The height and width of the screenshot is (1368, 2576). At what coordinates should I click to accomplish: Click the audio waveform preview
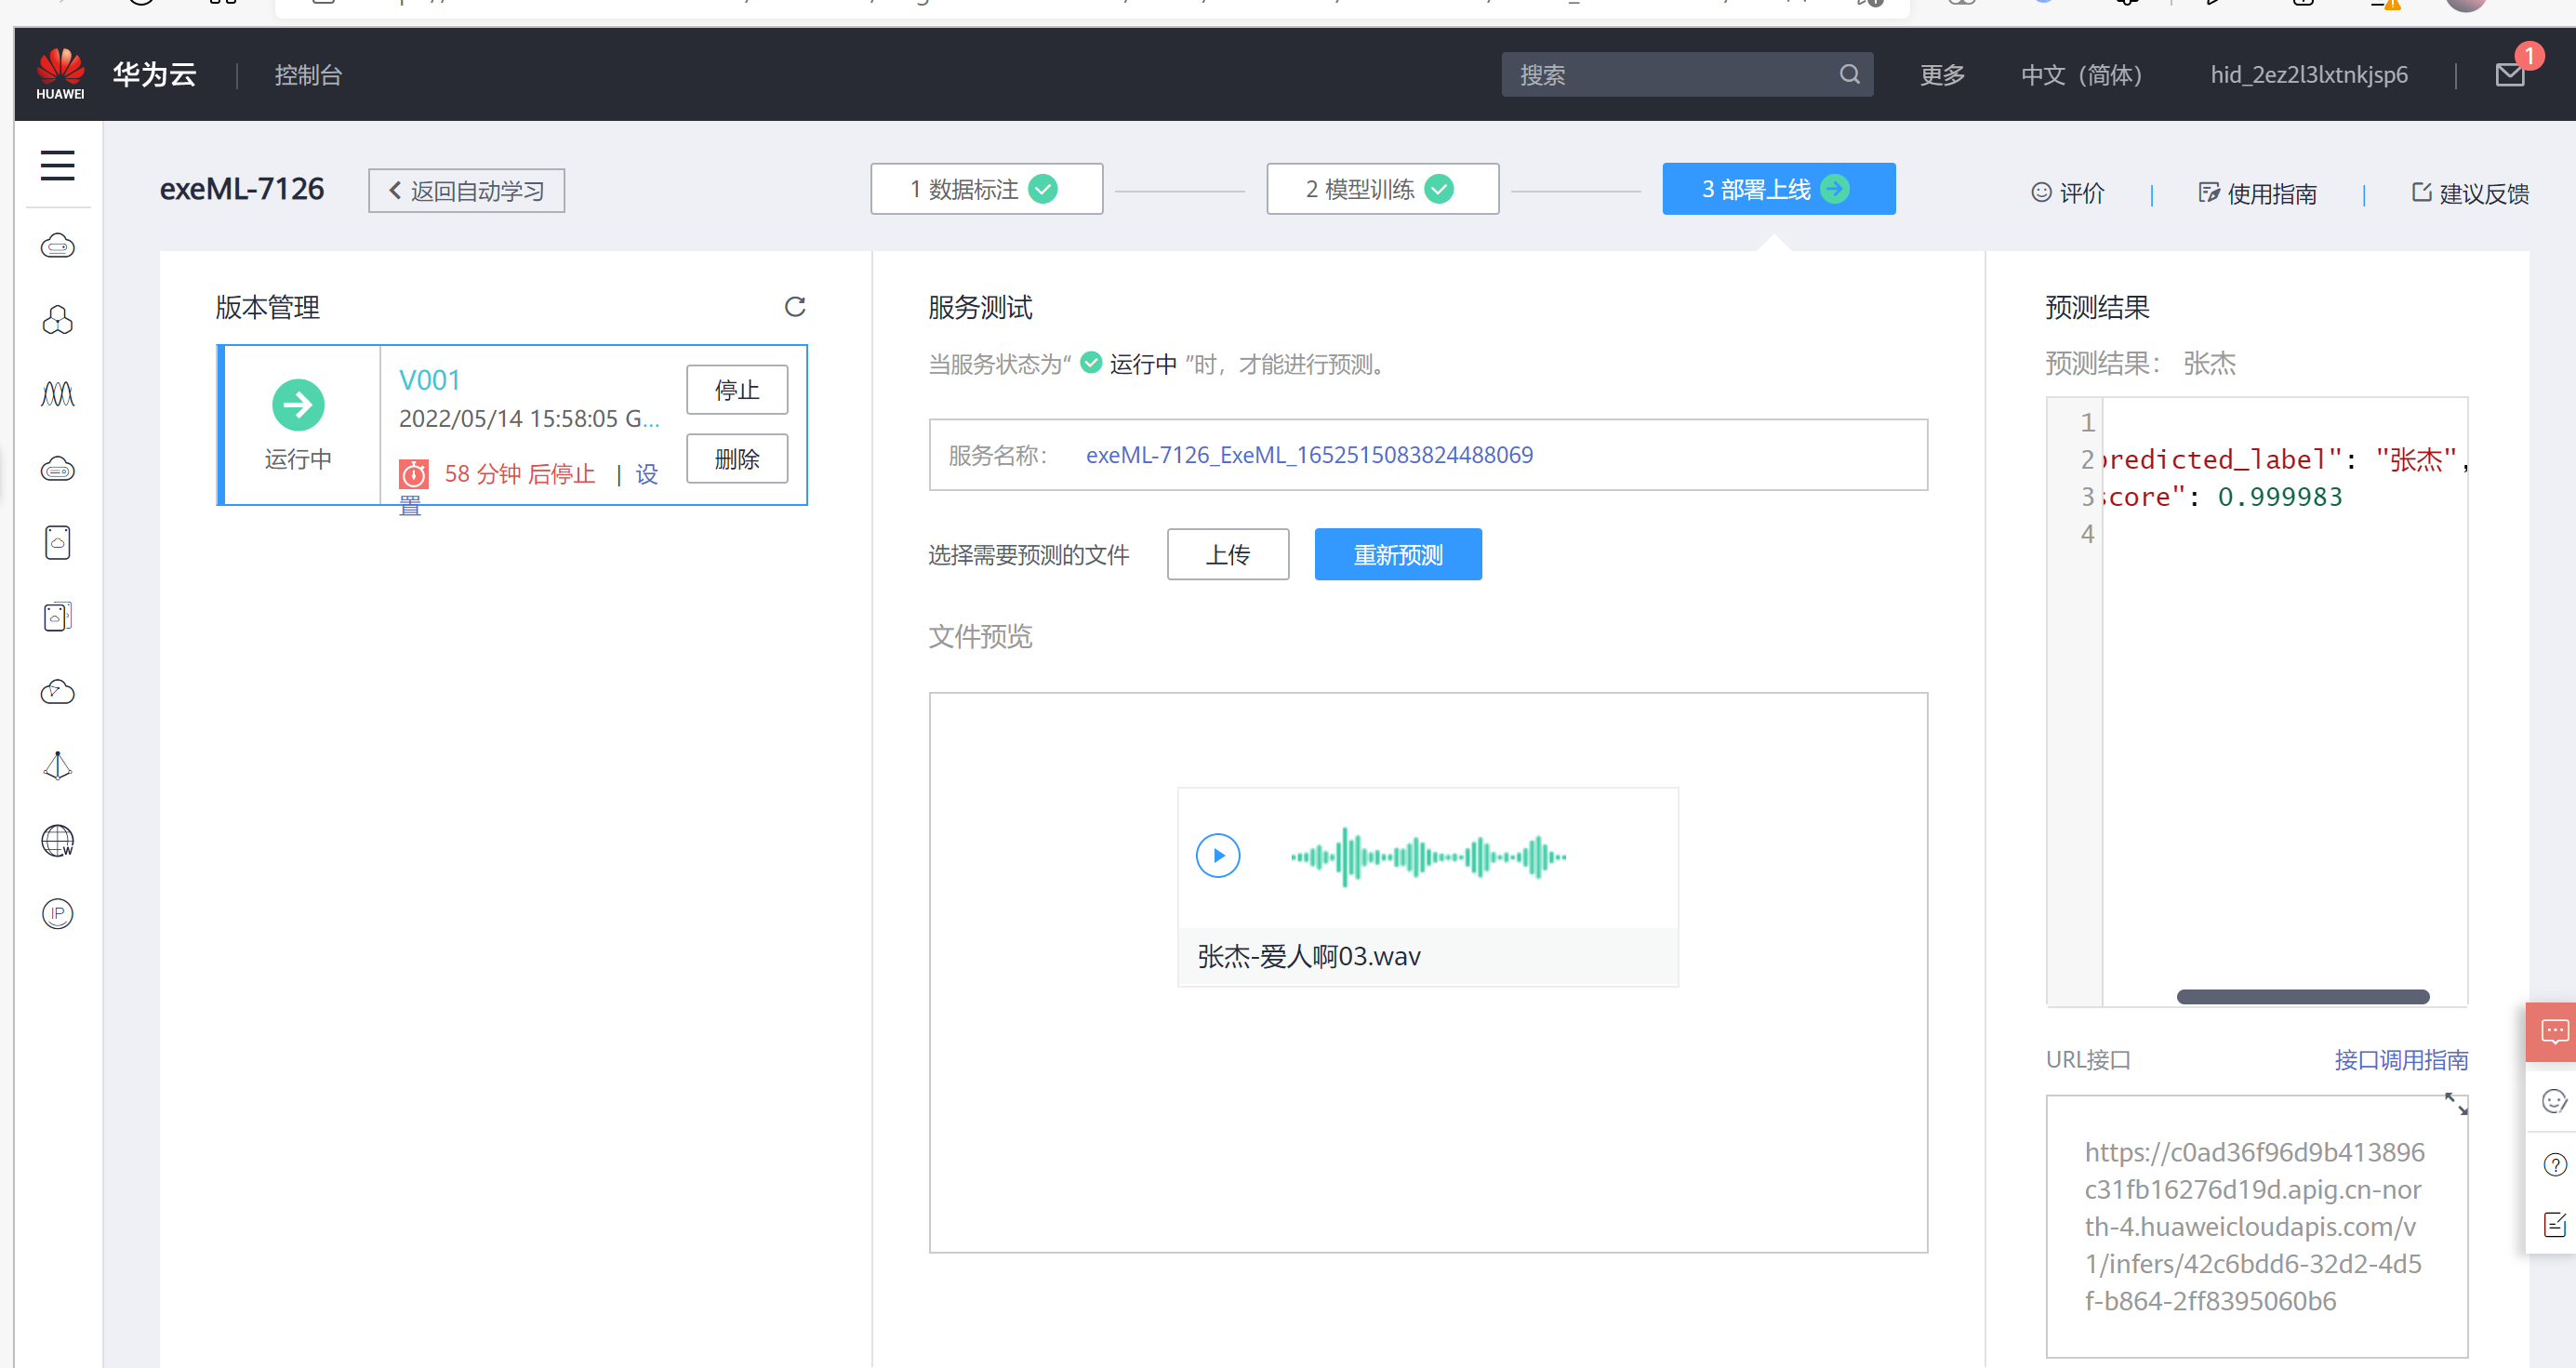(1428, 856)
